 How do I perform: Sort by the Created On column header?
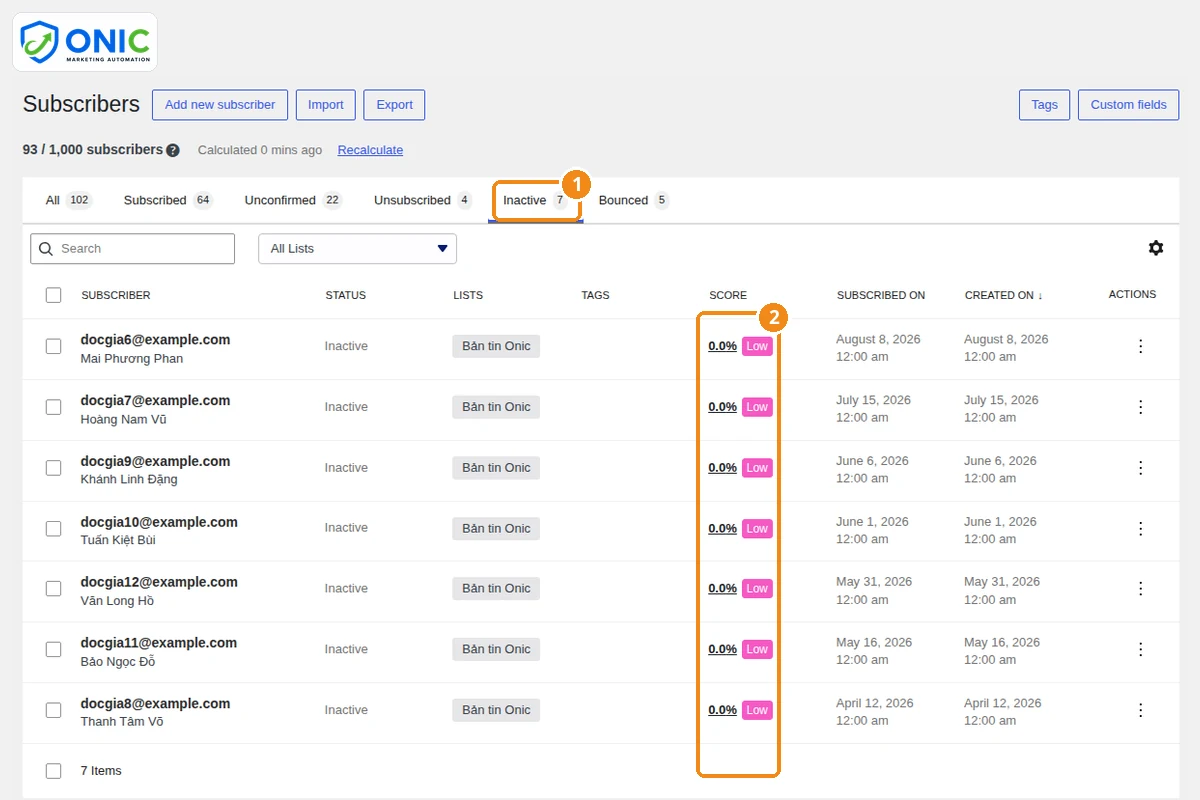pos(1003,295)
